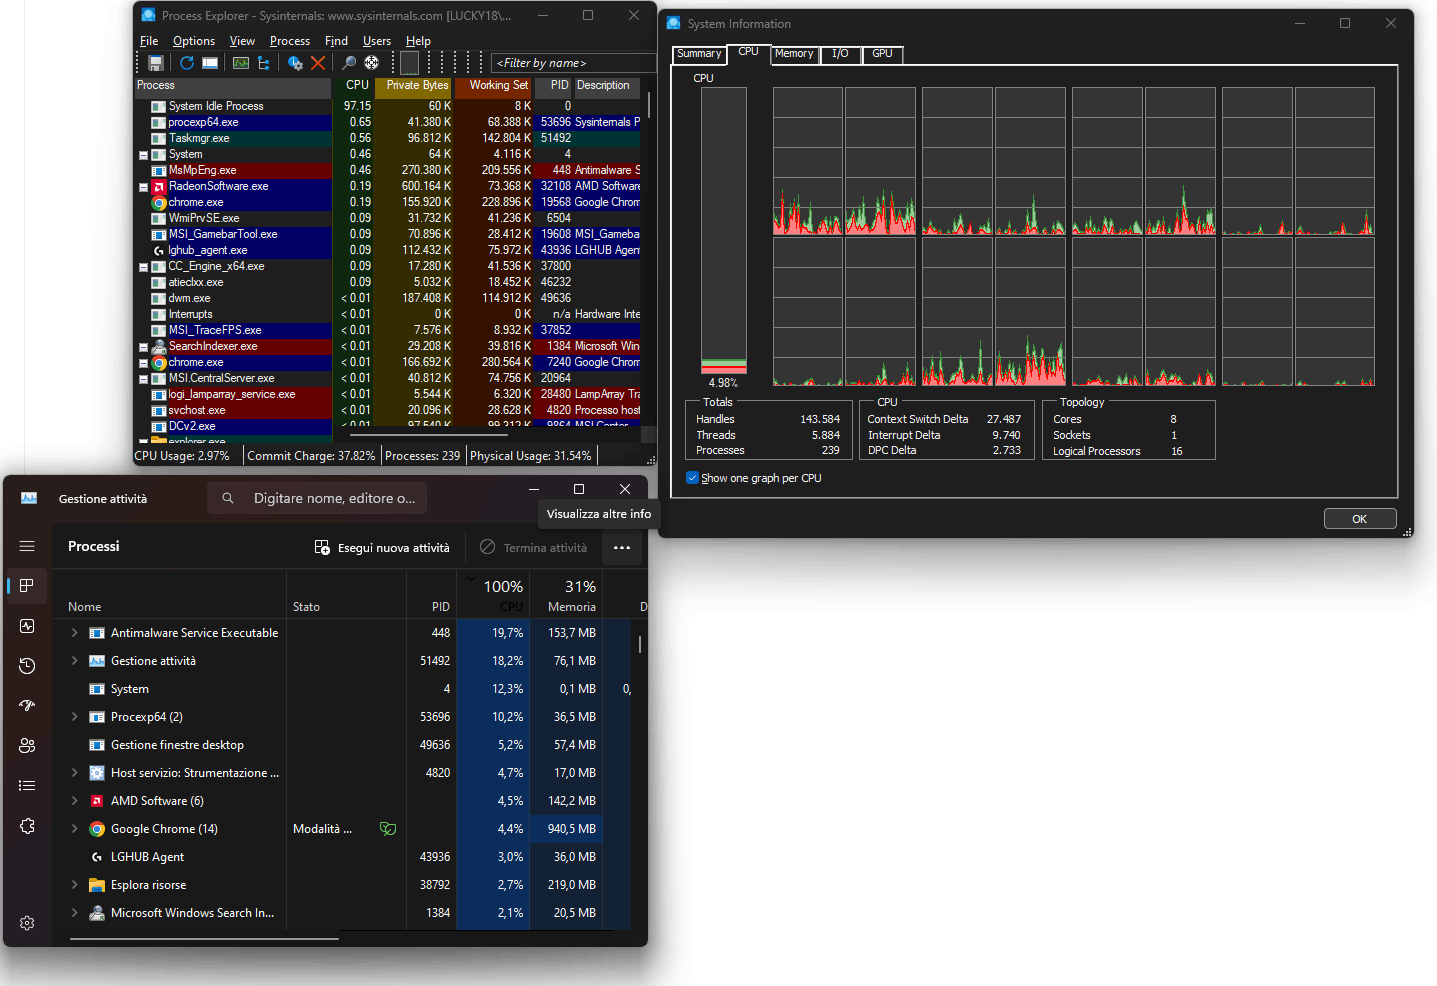This screenshot has width=1437, height=986.
Task: Open the Users menu in Process Explorer
Action: (377, 41)
